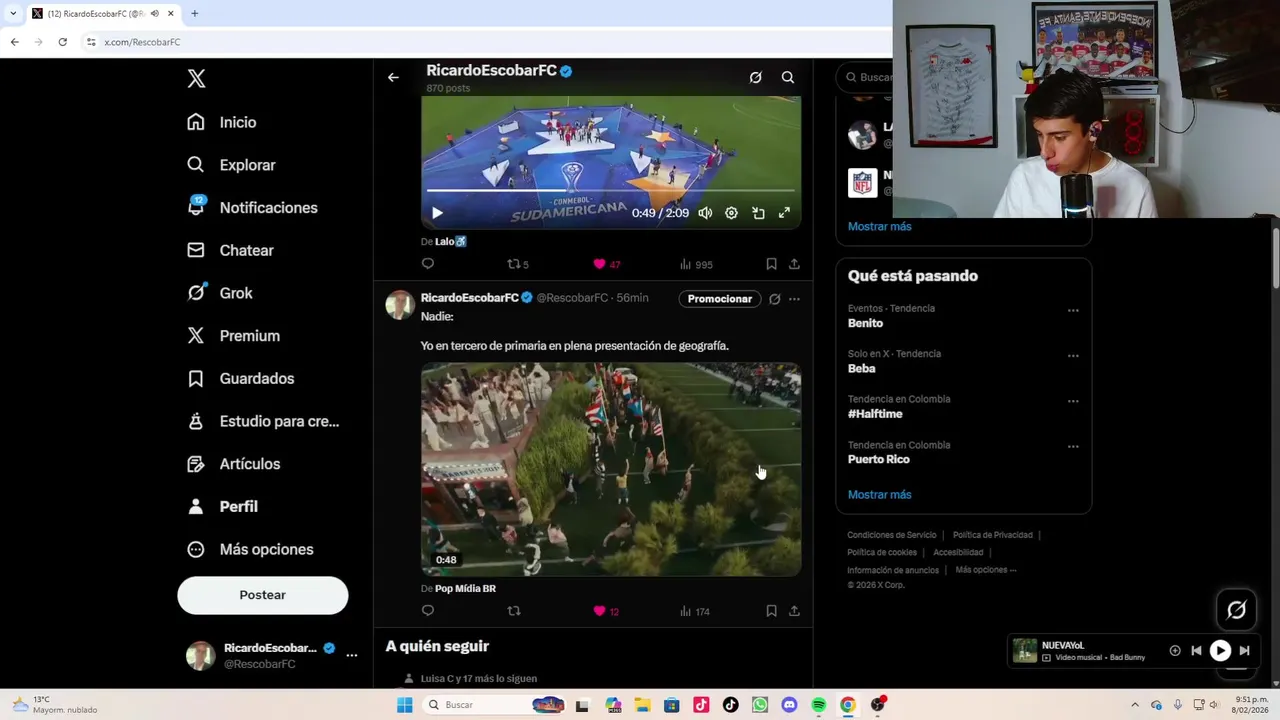Reload the page in Chrome
Image resolution: width=1280 pixels, height=720 pixels.
tap(62, 42)
